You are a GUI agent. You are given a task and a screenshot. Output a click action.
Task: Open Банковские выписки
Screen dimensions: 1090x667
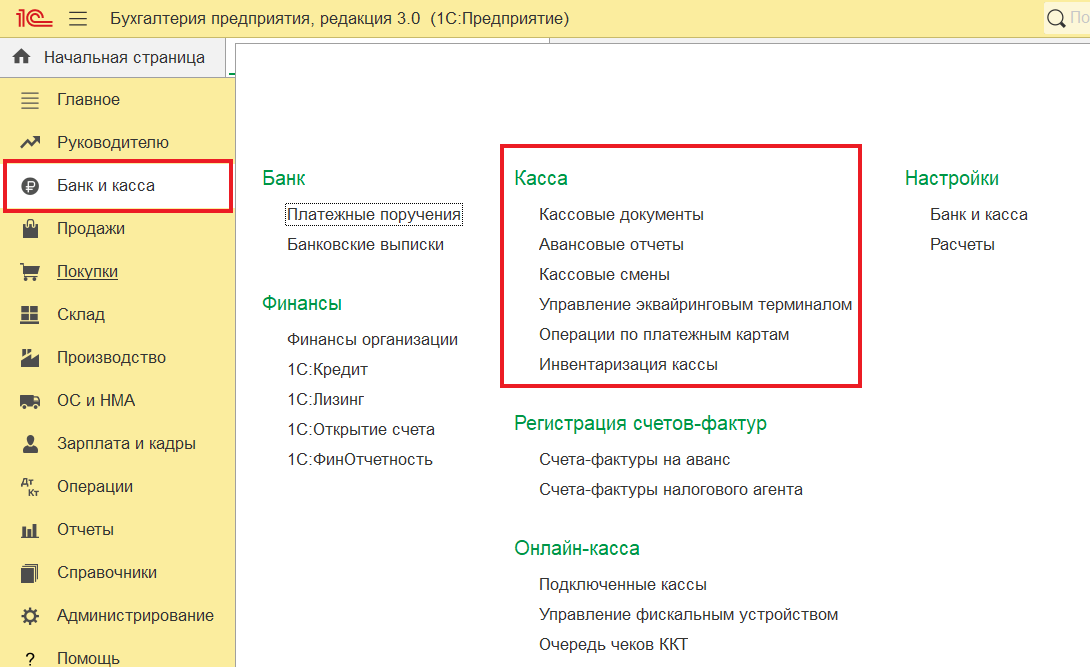click(366, 245)
